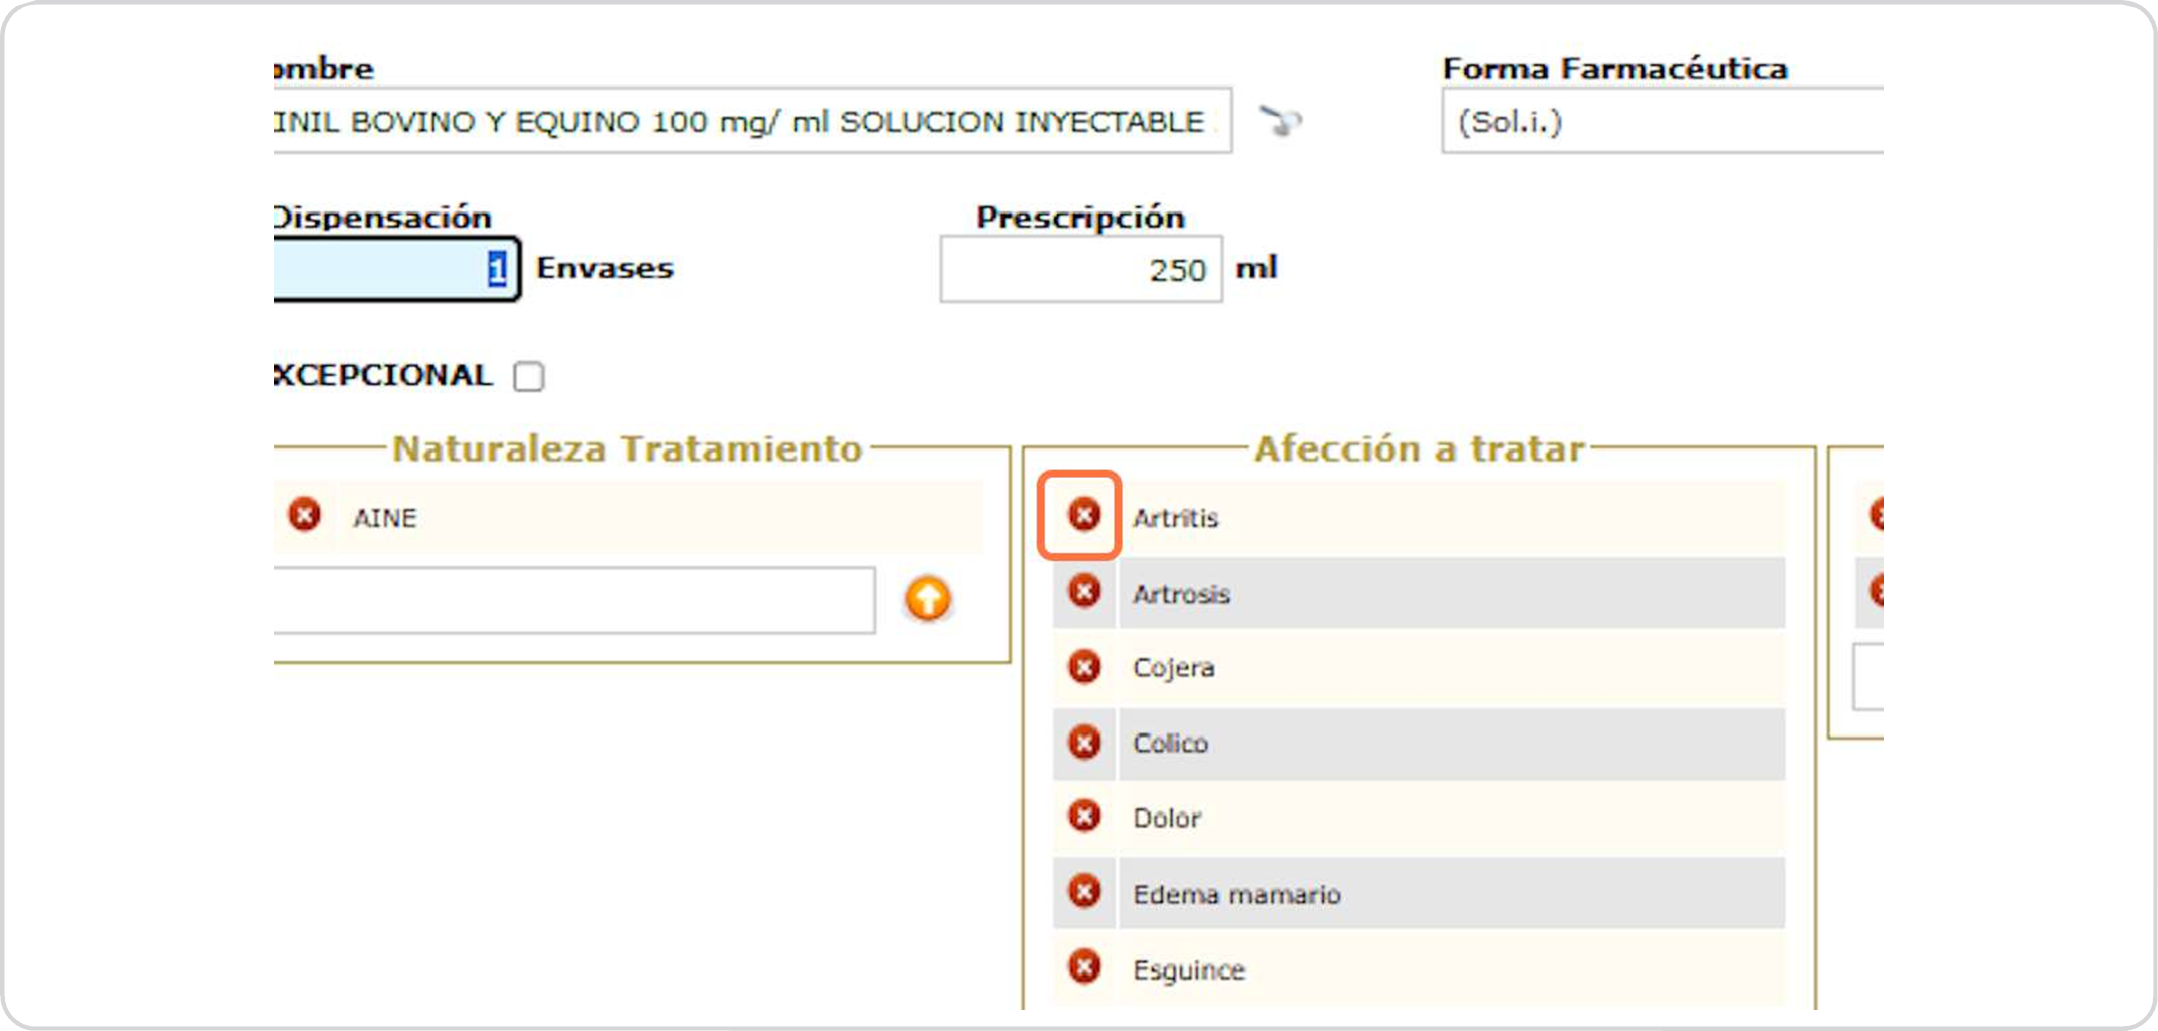The height and width of the screenshot is (1031, 2158).
Task: Click the Dispensación envases input
Action: (x=395, y=269)
